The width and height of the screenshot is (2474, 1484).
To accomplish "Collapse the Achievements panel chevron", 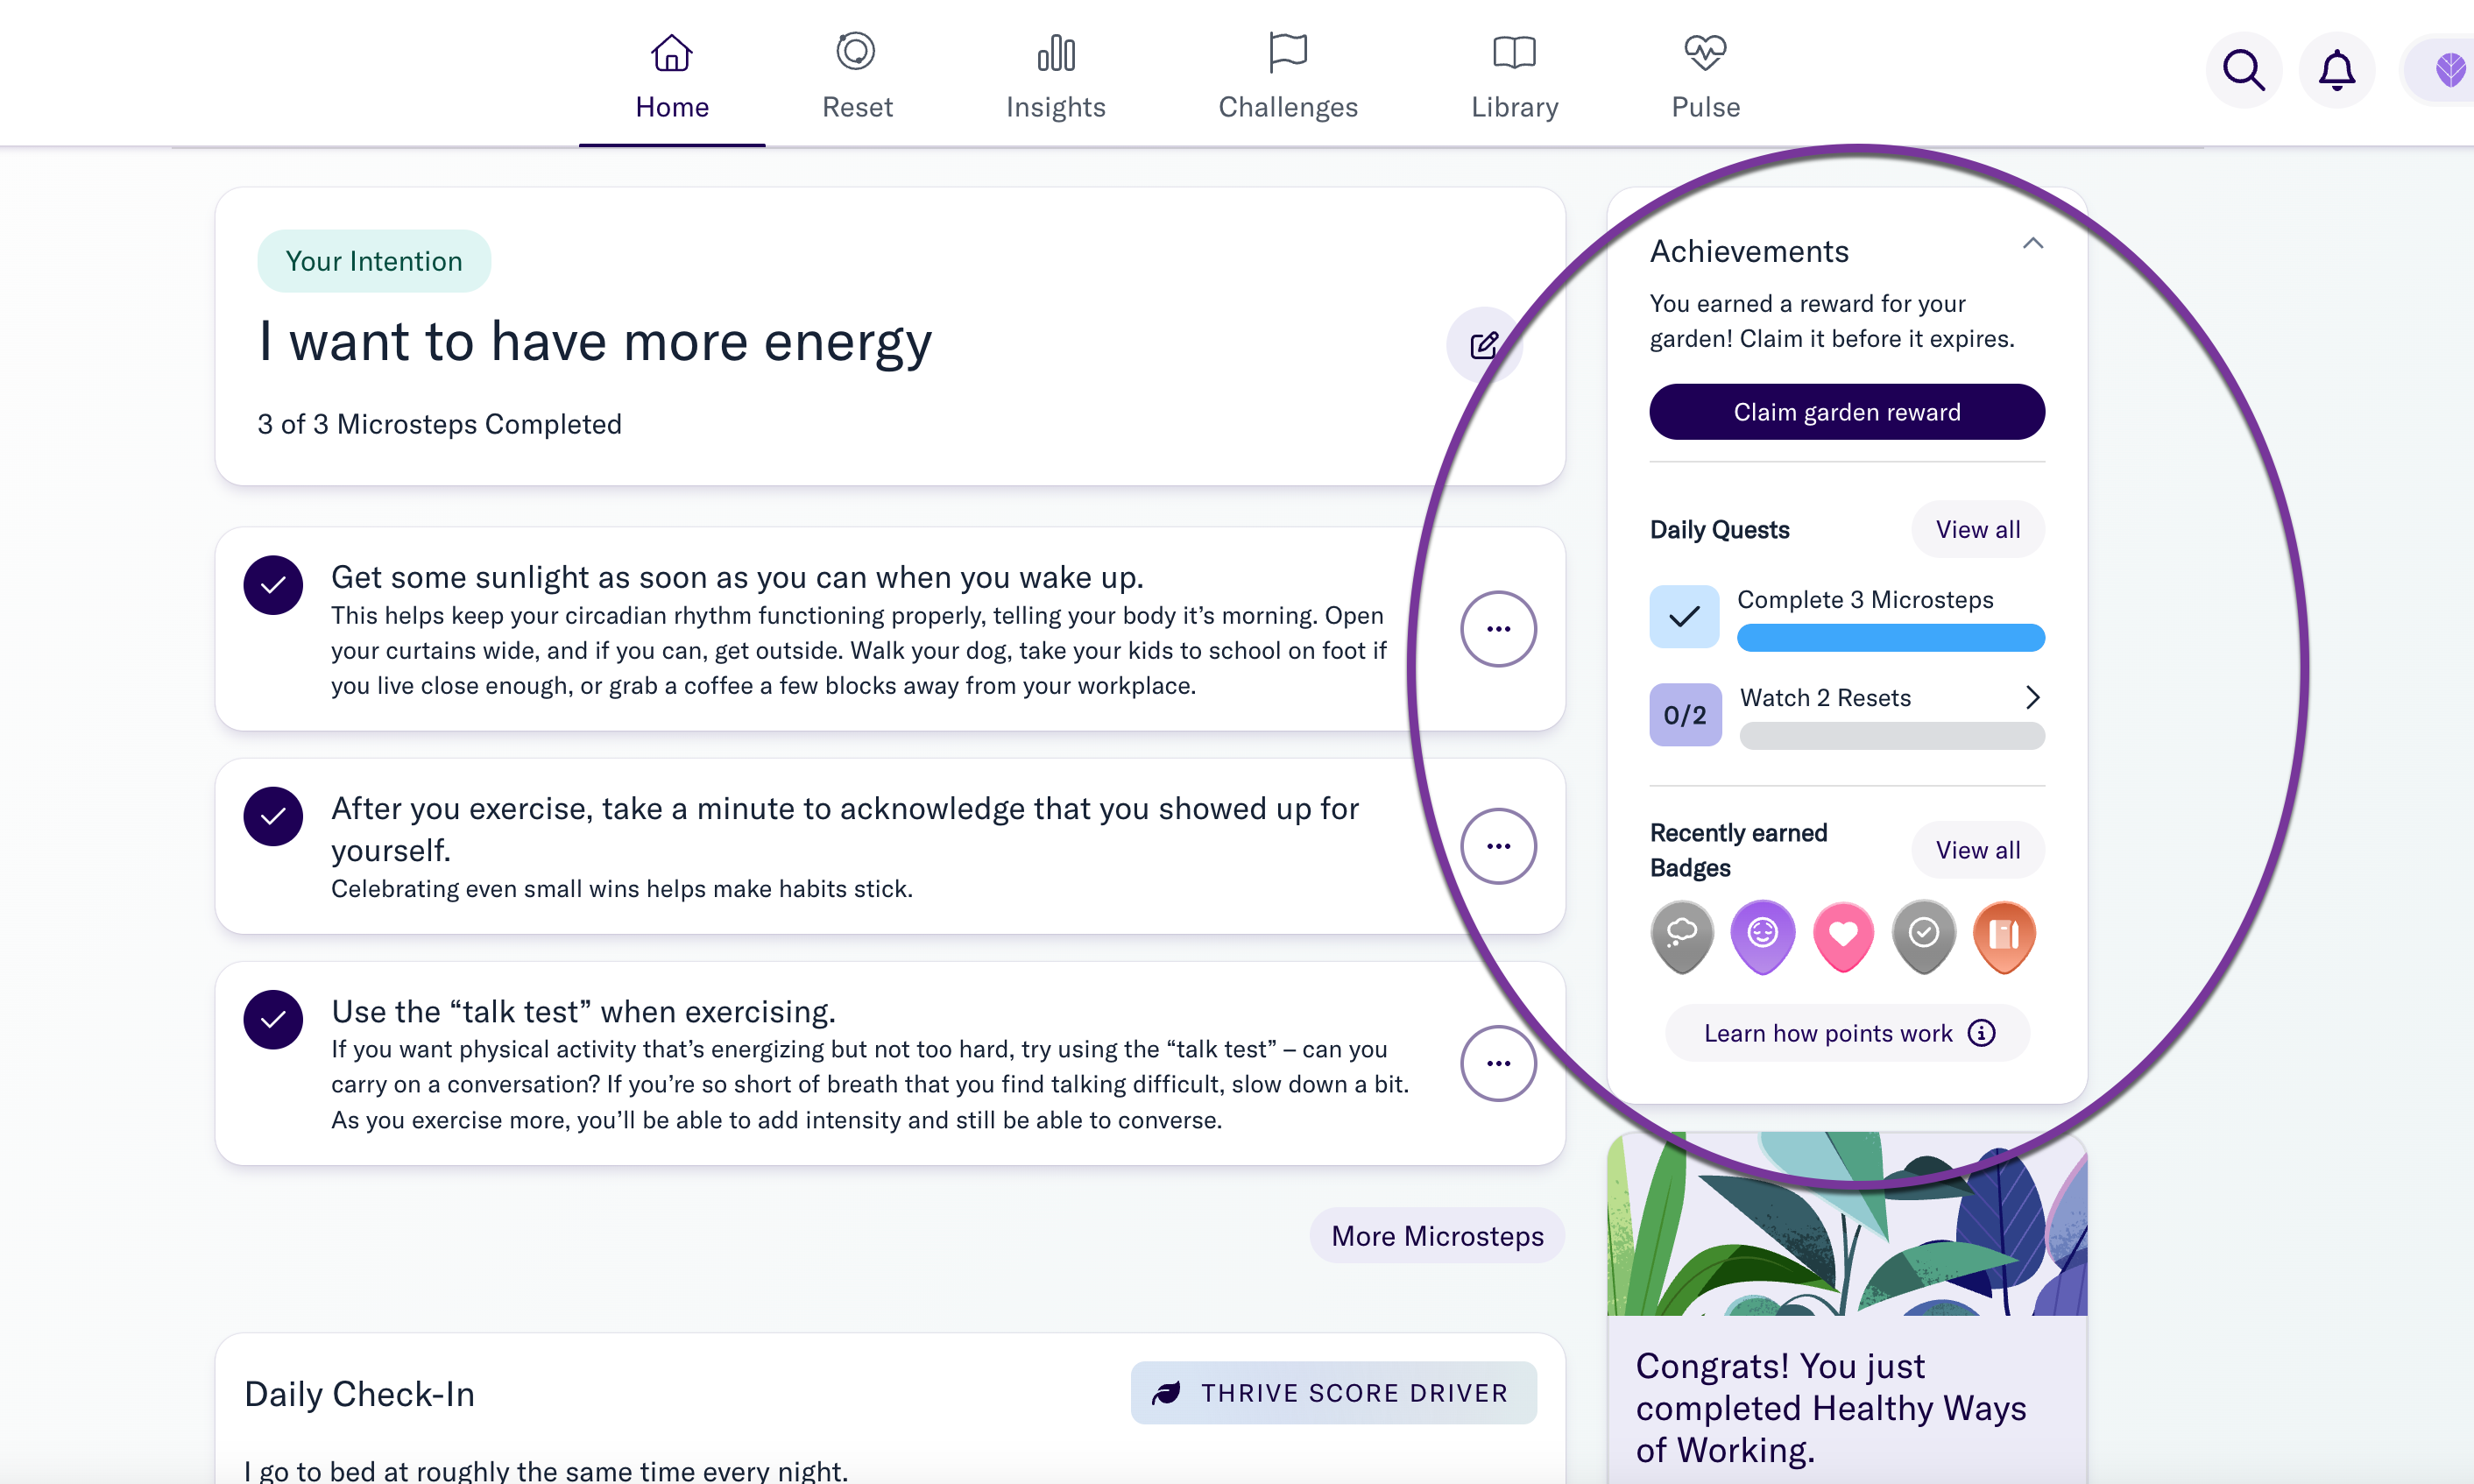I will click(x=2032, y=243).
